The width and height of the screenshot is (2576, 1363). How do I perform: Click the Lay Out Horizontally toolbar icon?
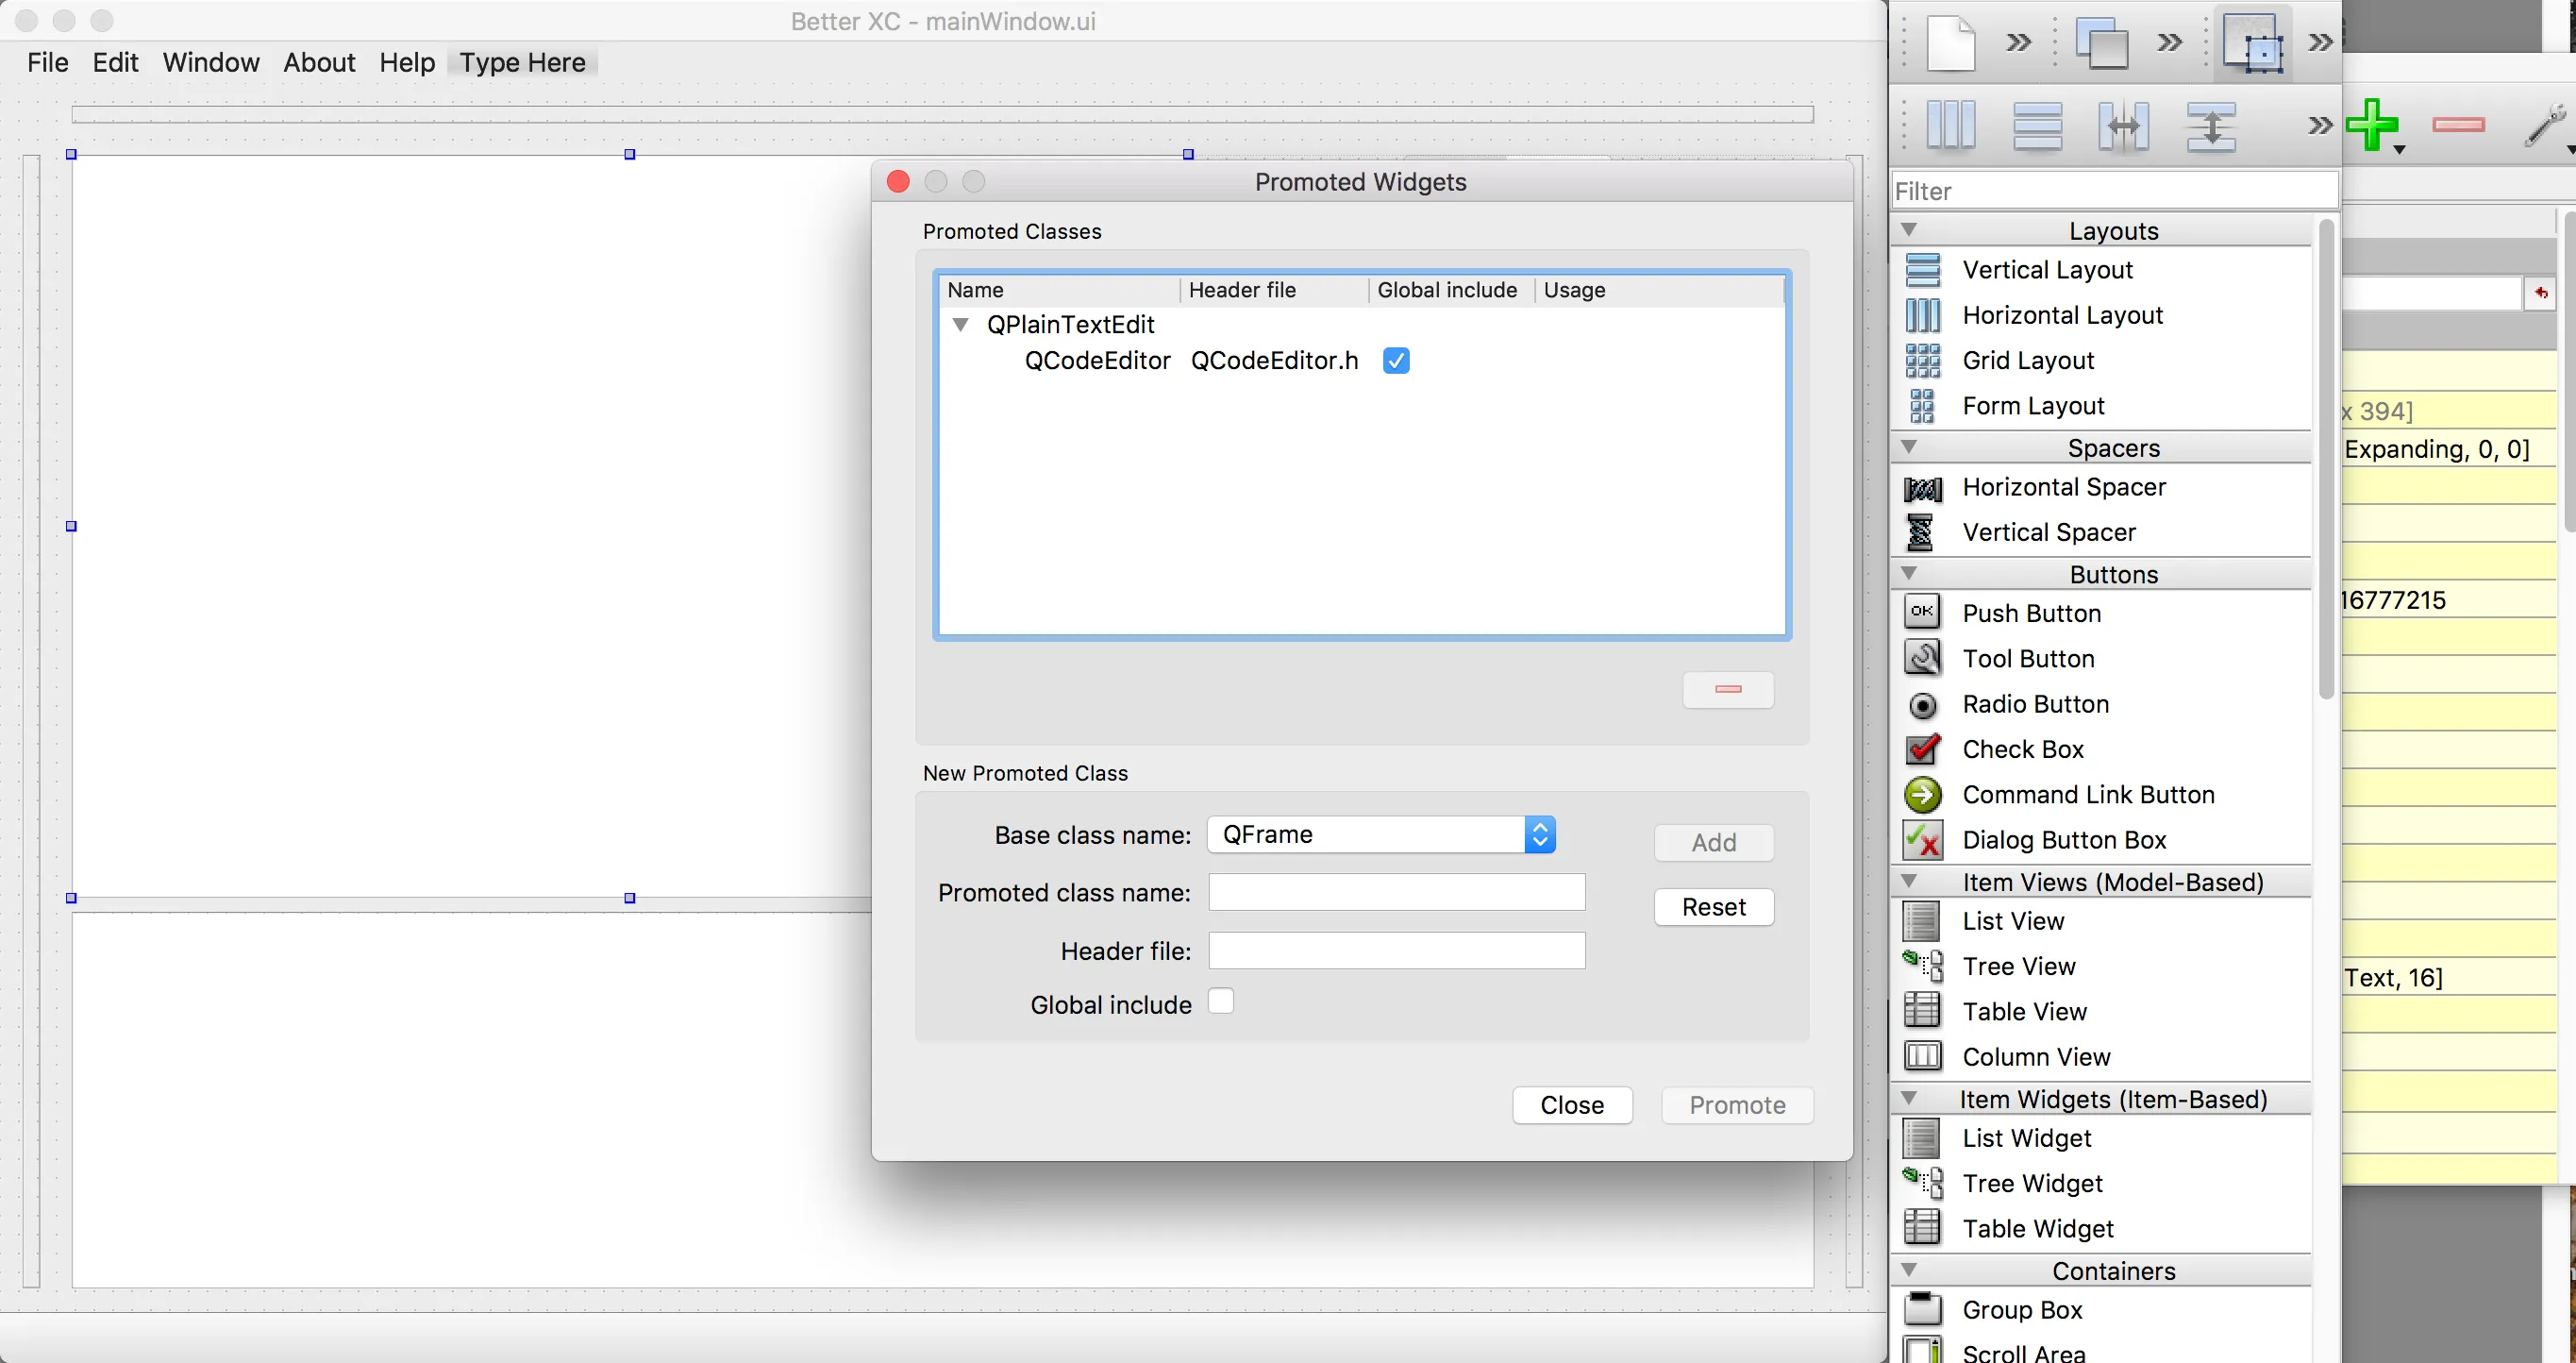[1950, 126]
